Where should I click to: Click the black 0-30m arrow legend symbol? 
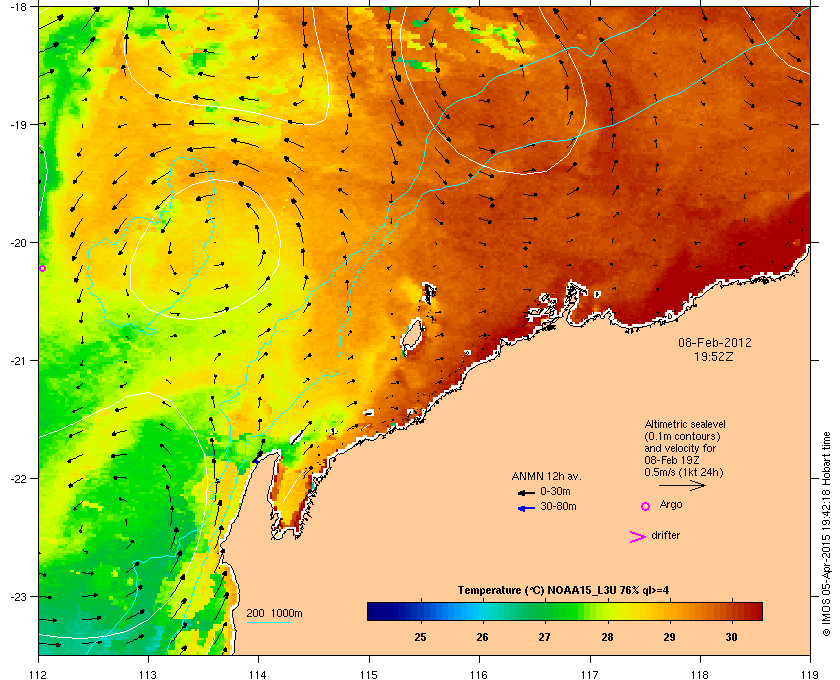526,492
